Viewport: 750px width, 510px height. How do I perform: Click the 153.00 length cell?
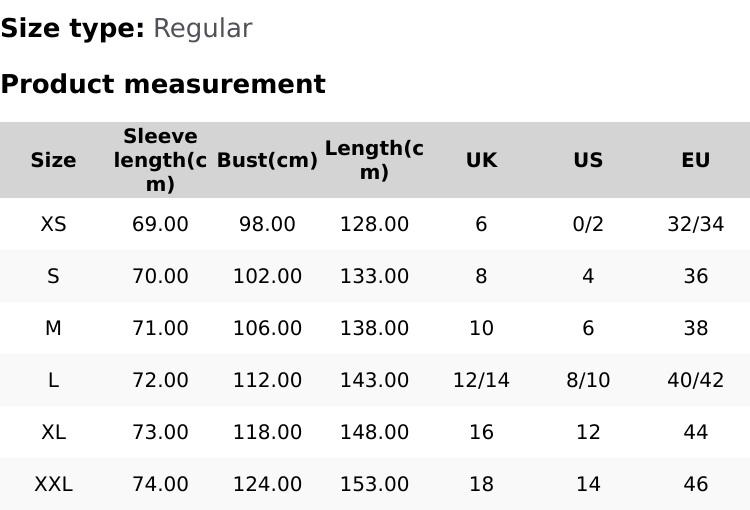(x=374, y=484)
